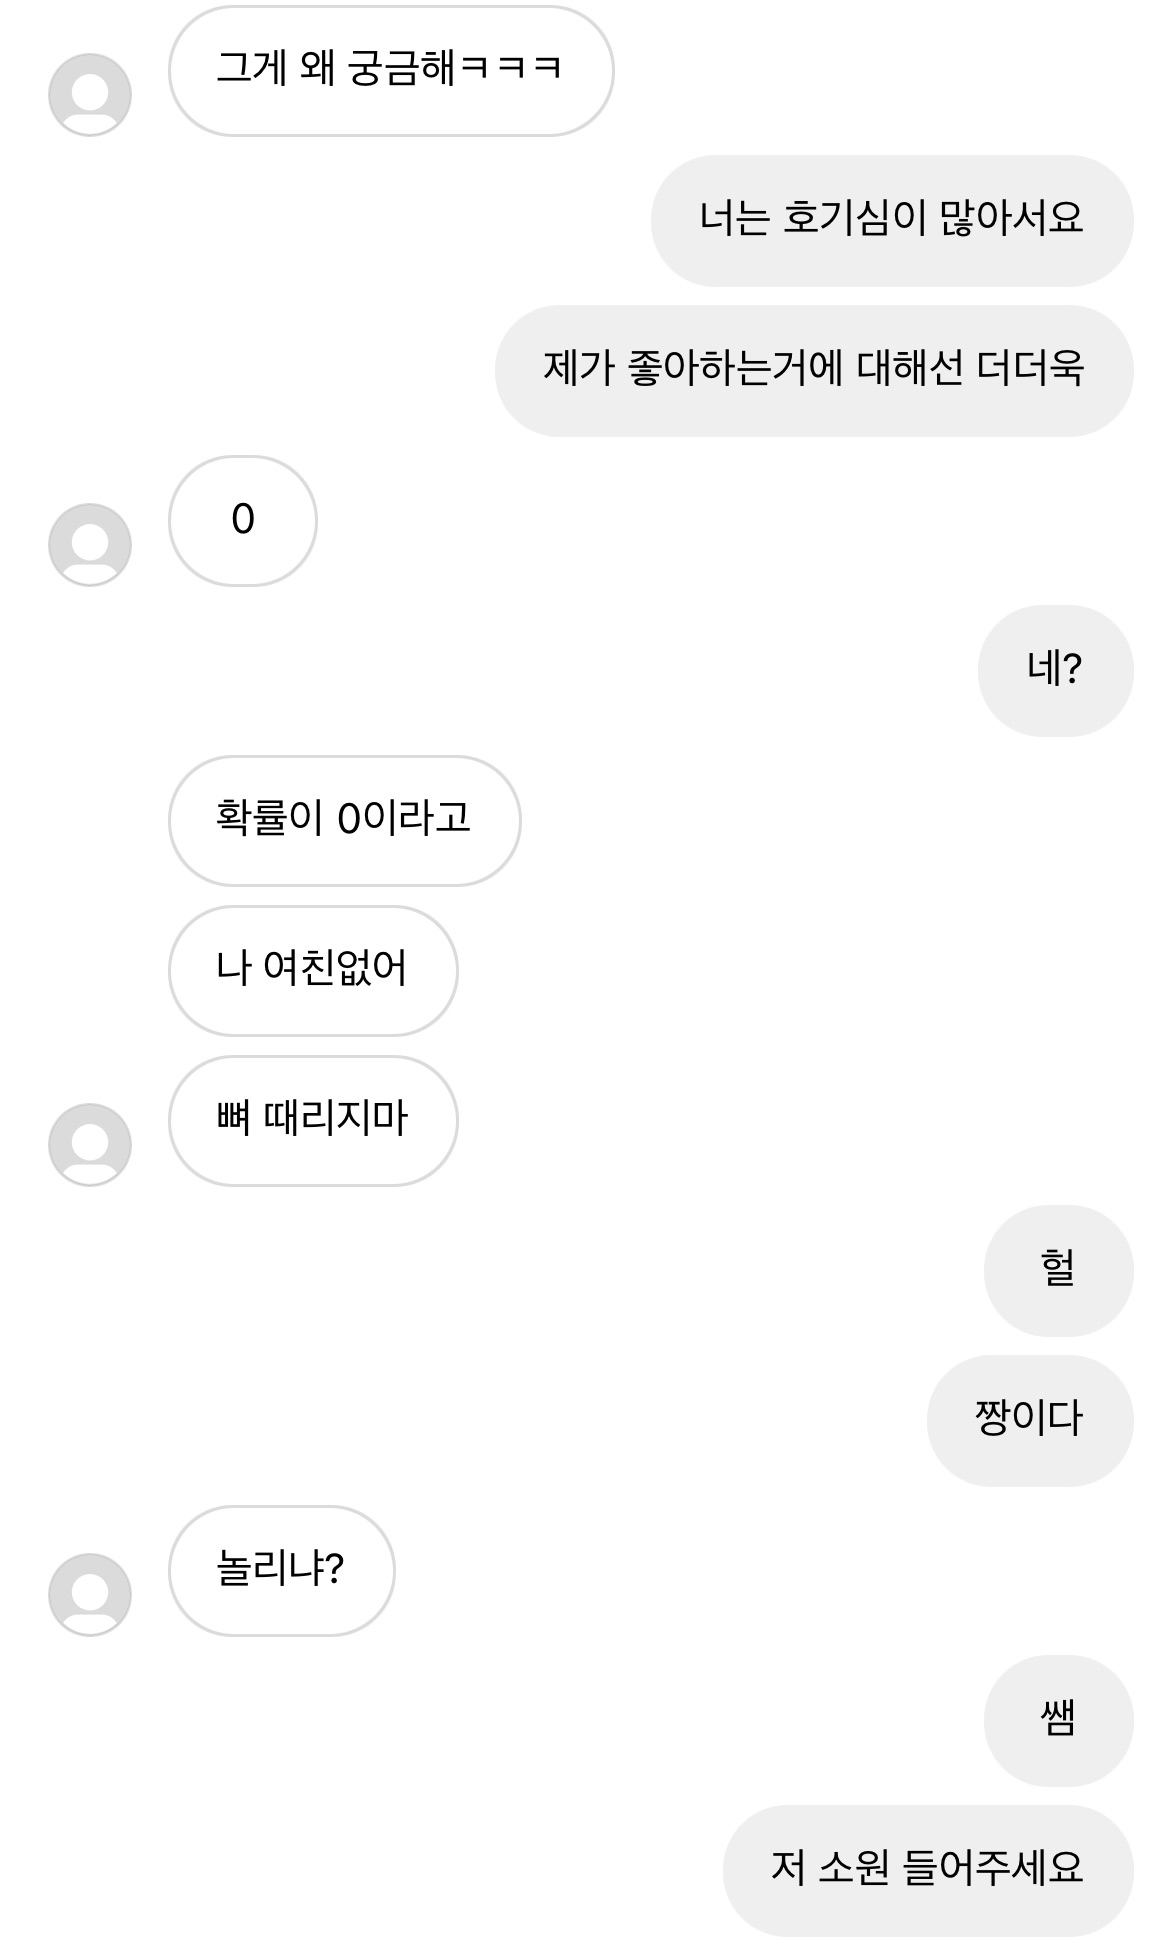The width and height of the screenshot is (1170, 1953).
Task: Tap the sent '네?' reply bubble
Action: (x=1055, y=670)
